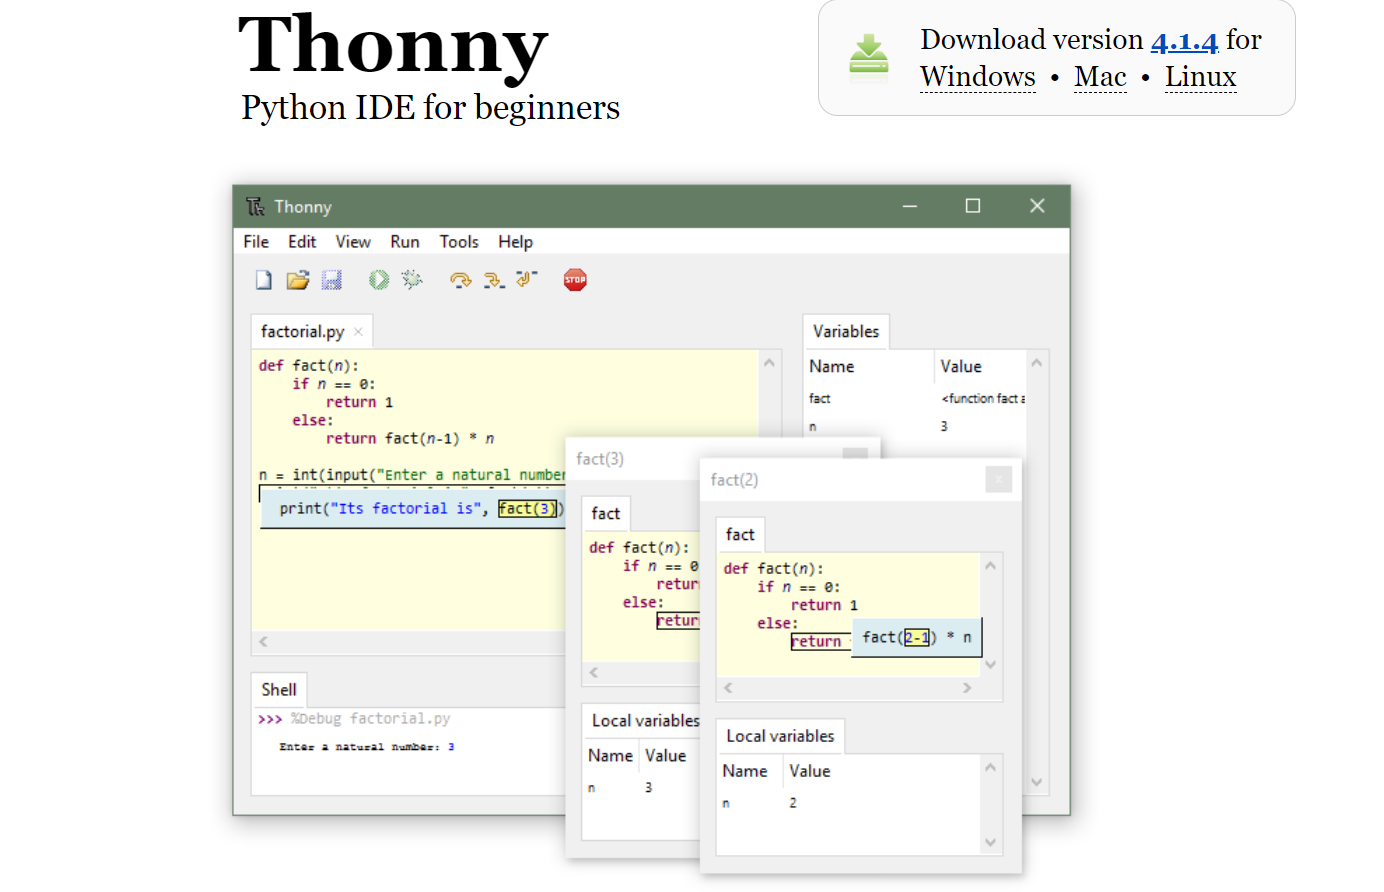Screen dimensions: 1384x892
Task: Open the Tools menu
Action: [x=459, y=242]
